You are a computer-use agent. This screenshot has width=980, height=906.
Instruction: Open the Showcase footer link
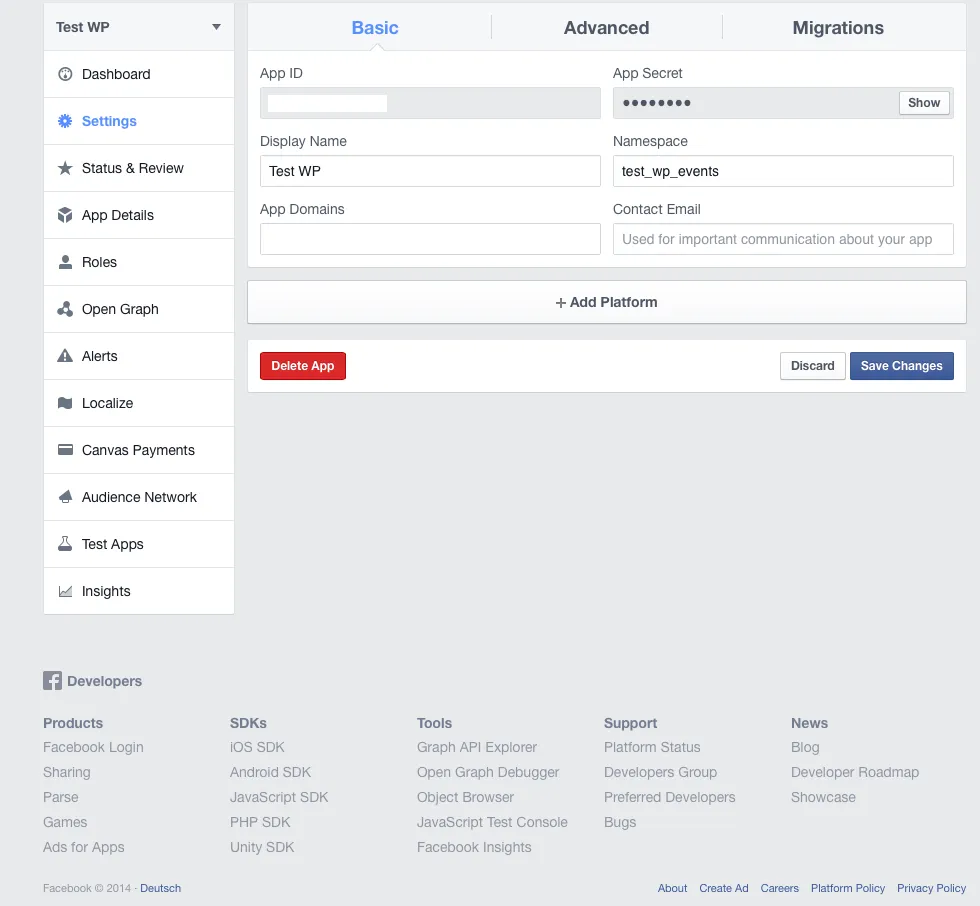[822, 797]
